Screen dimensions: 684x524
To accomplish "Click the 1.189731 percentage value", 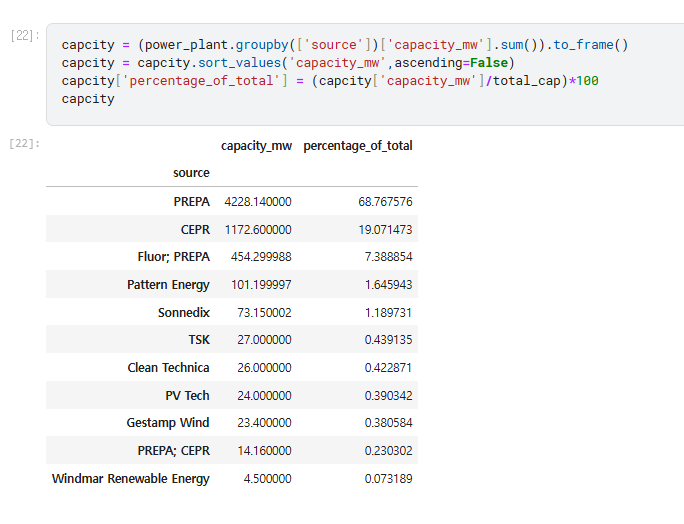I will click(388, 312).
